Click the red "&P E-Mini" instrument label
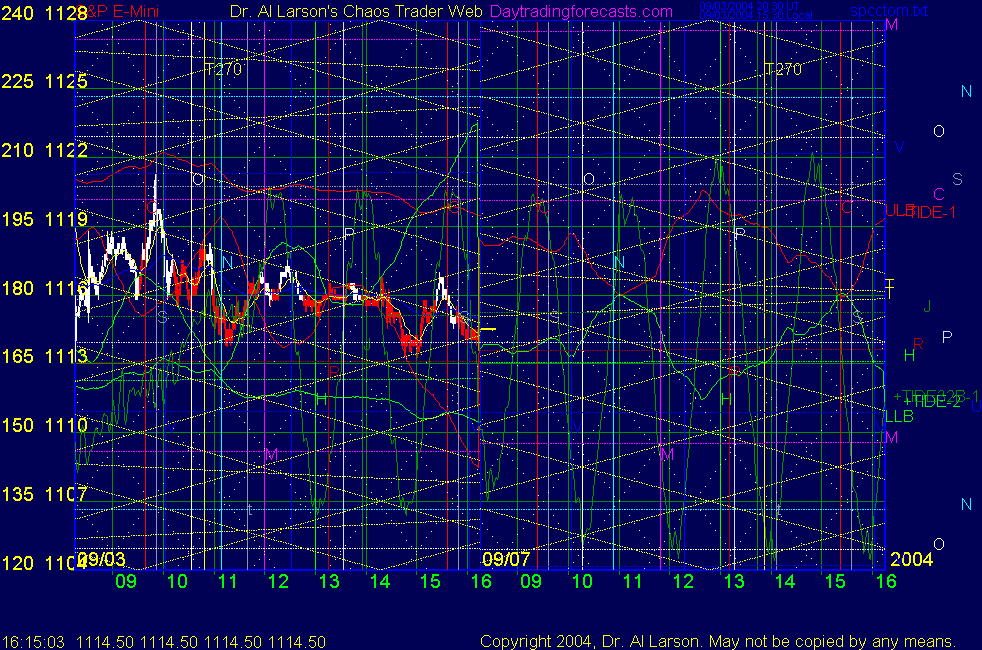This screenshot has height=650, width=982. pos(123,11)
